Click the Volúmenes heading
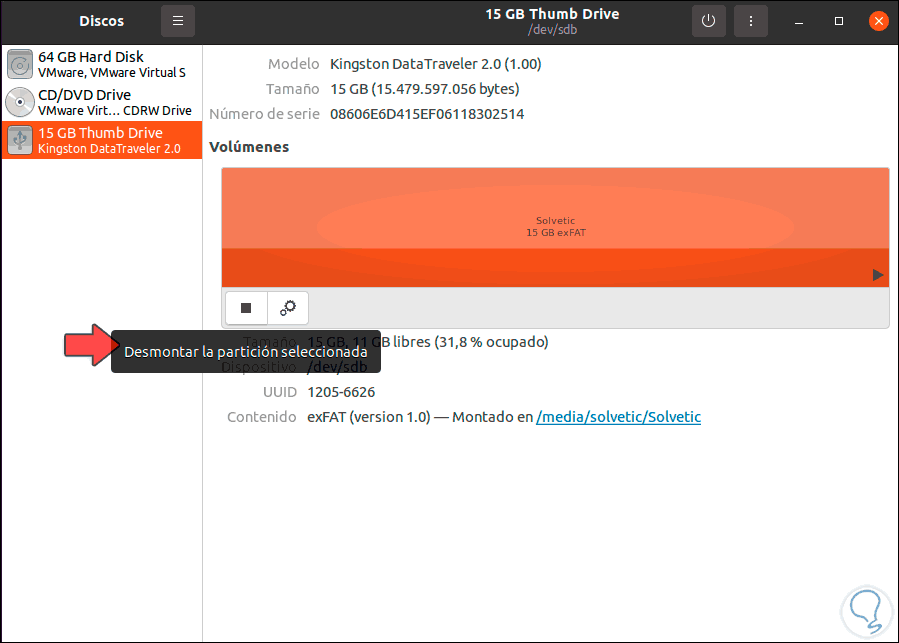899x643 pixels. [x=249, y=147]
